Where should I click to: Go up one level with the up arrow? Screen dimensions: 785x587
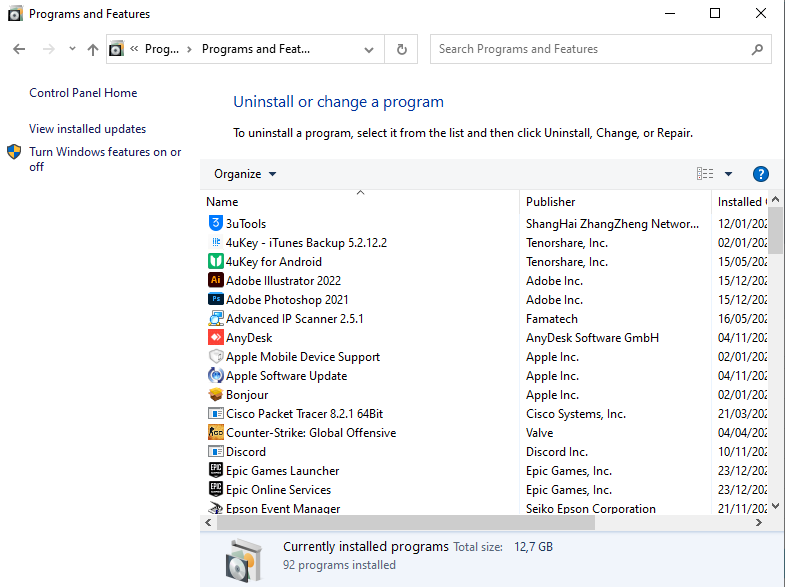(93, 49)
